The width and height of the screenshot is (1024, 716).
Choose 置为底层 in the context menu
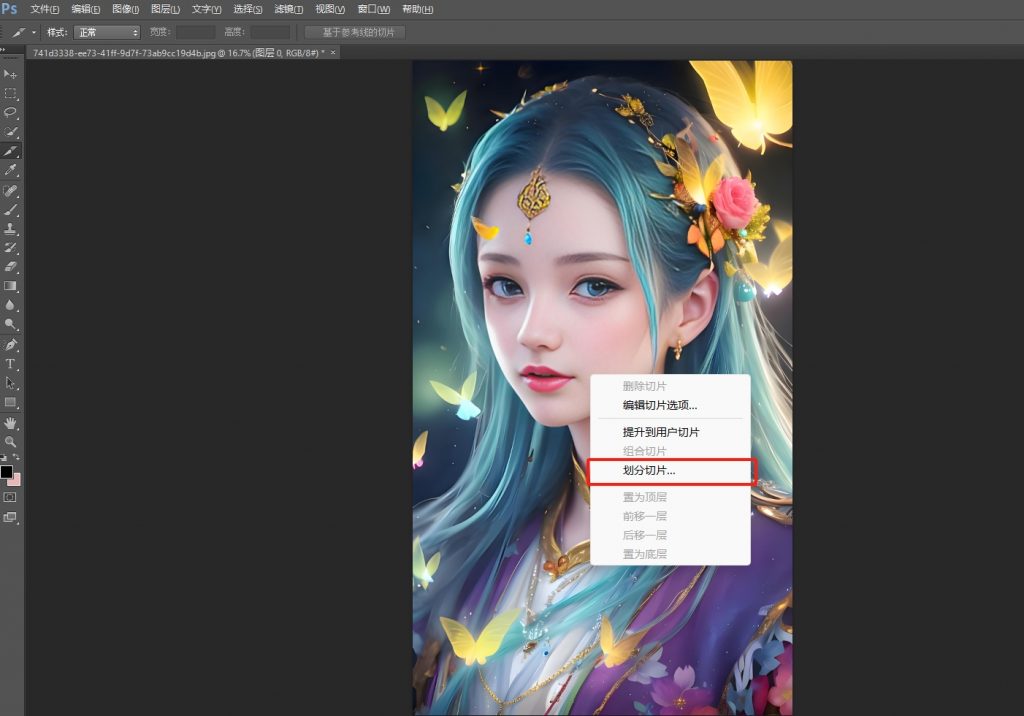click(x=670, y=554)
